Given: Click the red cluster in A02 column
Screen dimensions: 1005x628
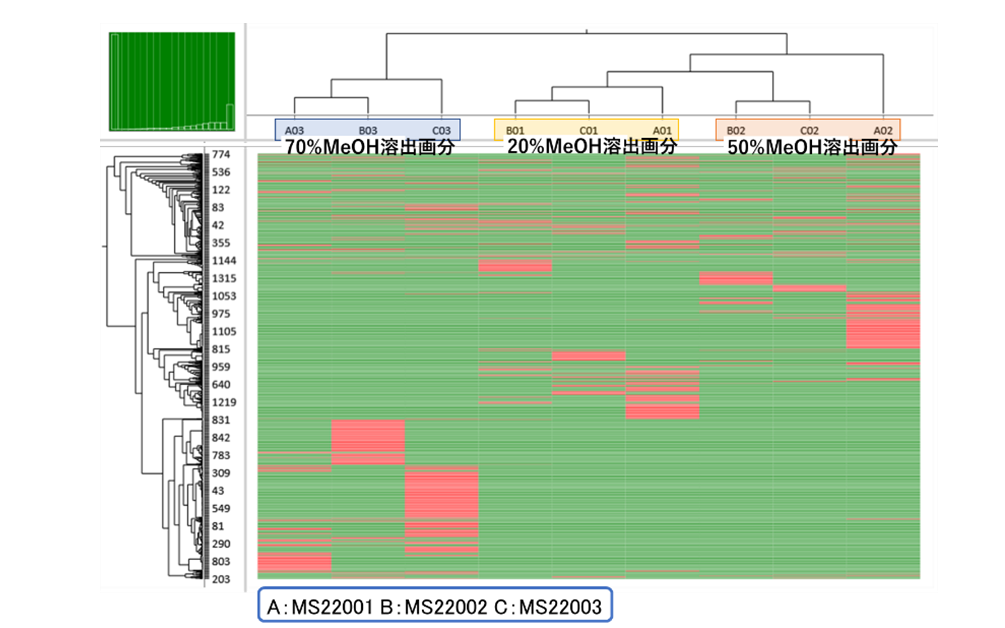Looking at the screenshot, I should tap(883, 324).
